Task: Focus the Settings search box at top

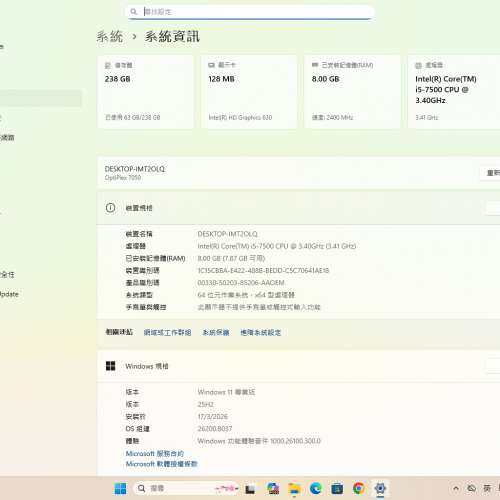Action: click(251, 12)
